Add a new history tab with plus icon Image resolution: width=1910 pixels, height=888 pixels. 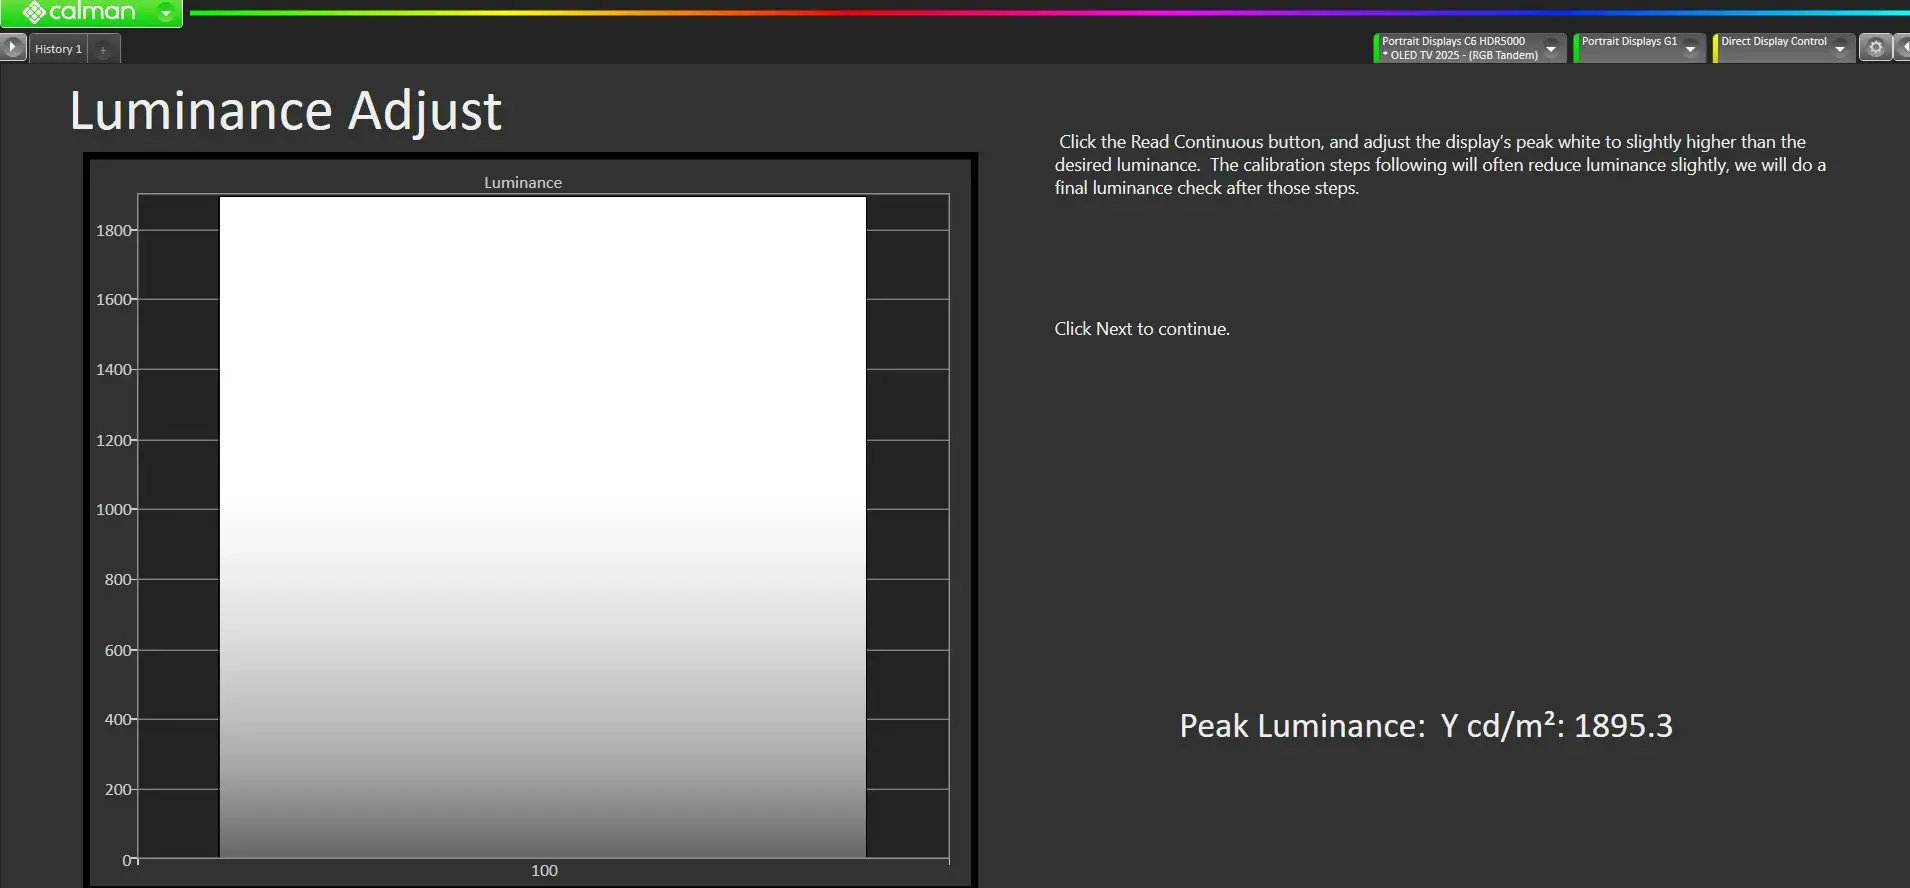click(103, 49)
